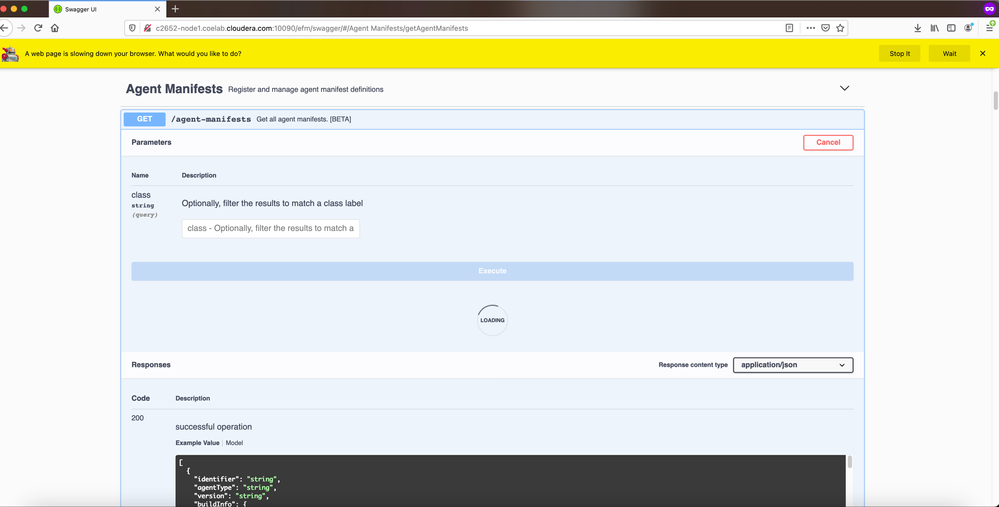Screen dimensions: 999x507
Task: Switch to the Example Value tab
Action: [197, 443]
